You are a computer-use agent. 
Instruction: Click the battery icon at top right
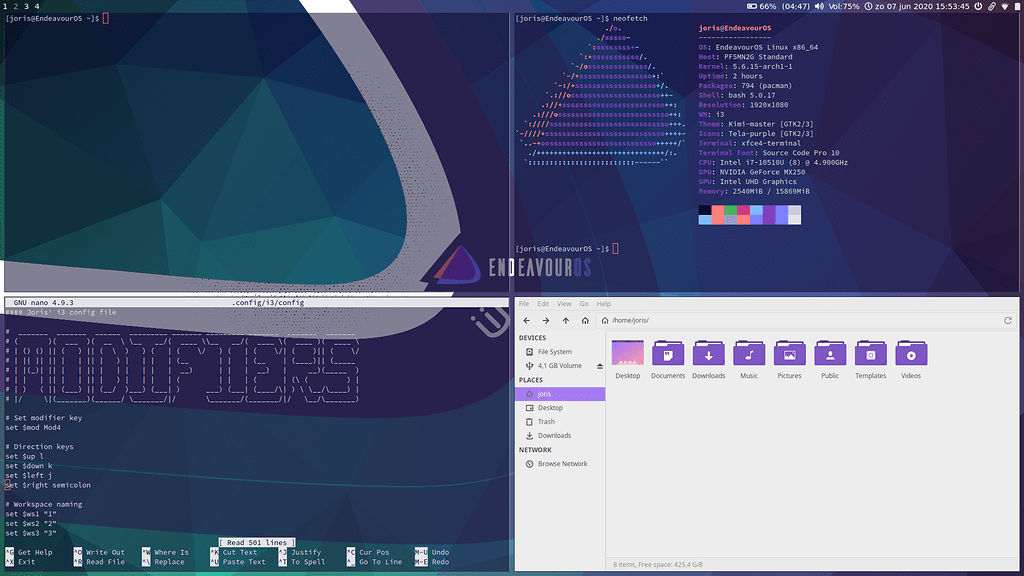[x=1018, y=6]
